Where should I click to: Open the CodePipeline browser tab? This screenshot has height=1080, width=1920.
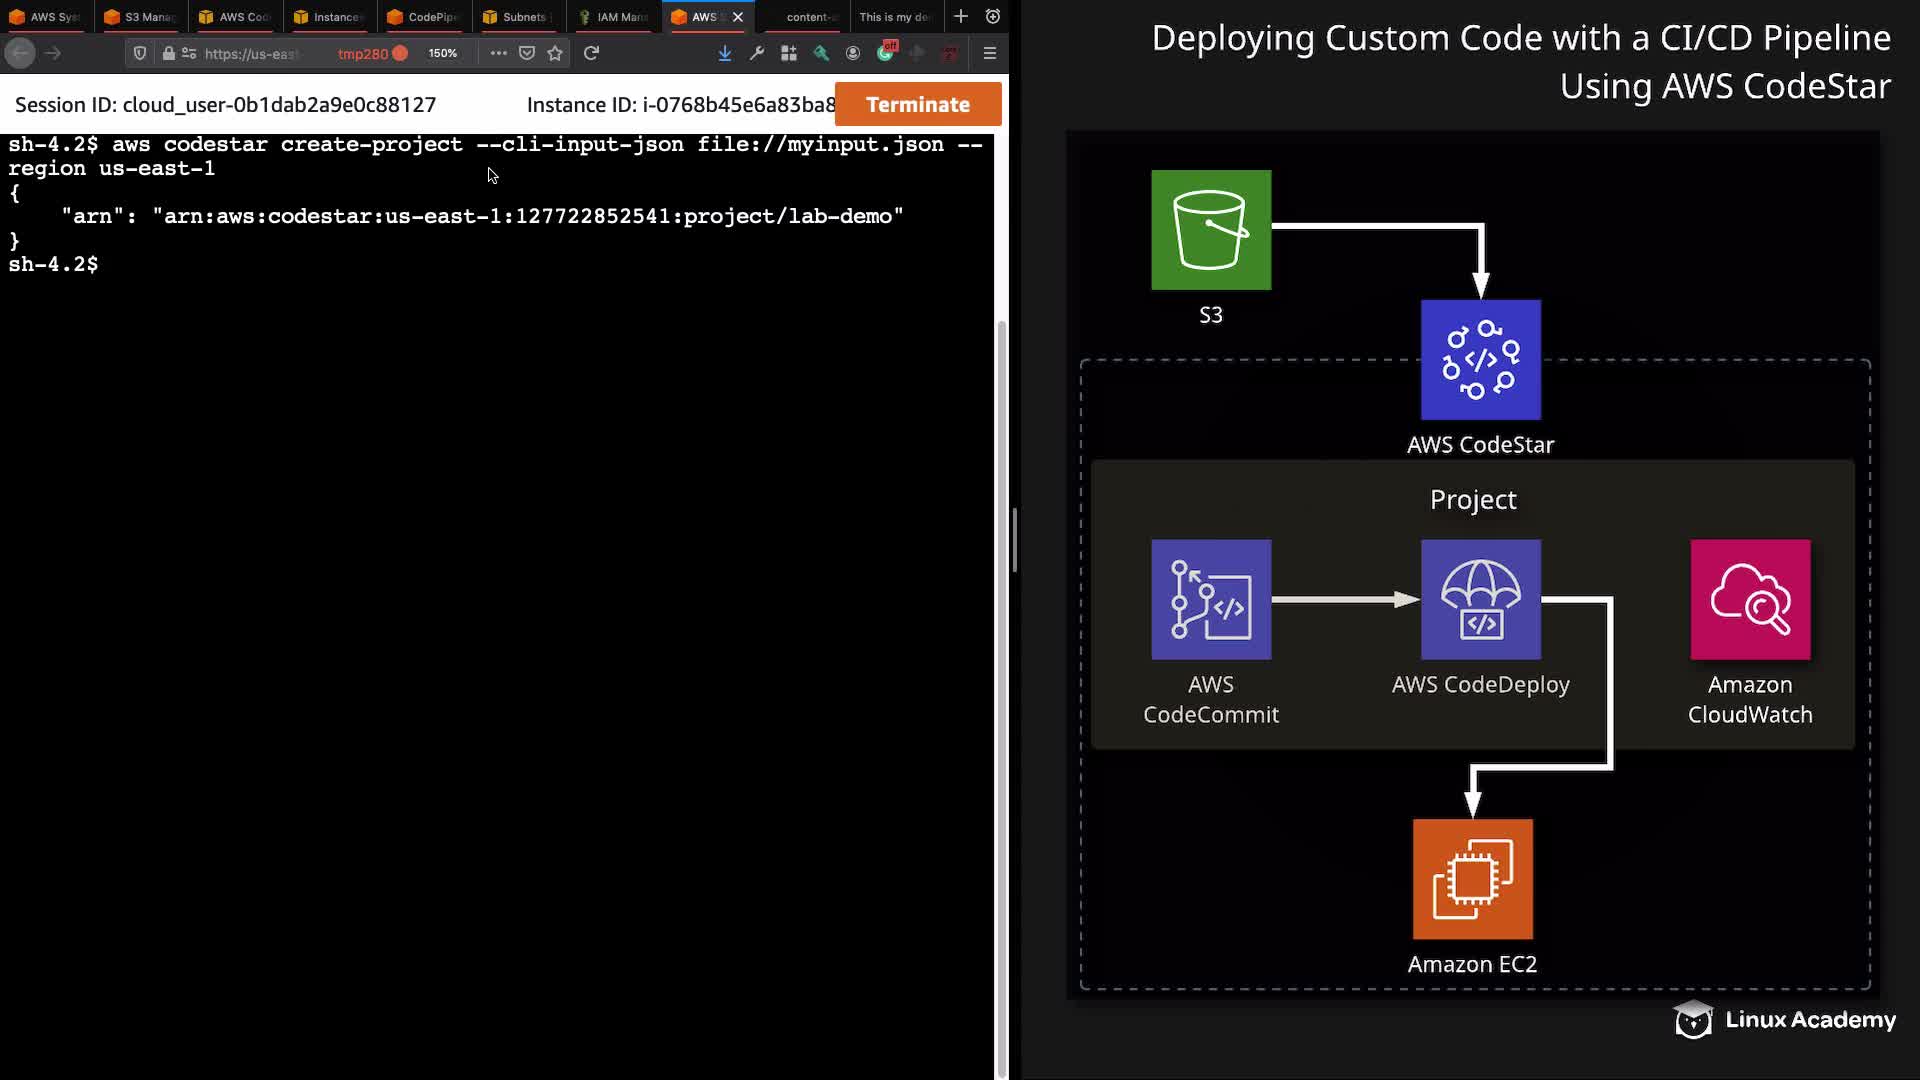point(423,17)
